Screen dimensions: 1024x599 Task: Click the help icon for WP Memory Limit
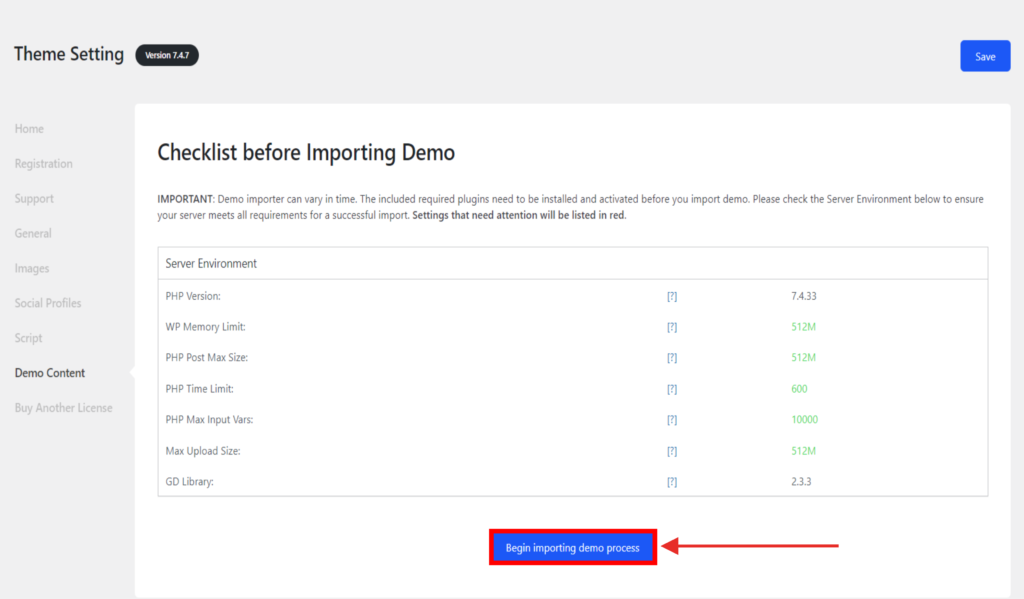coord(672,327)
